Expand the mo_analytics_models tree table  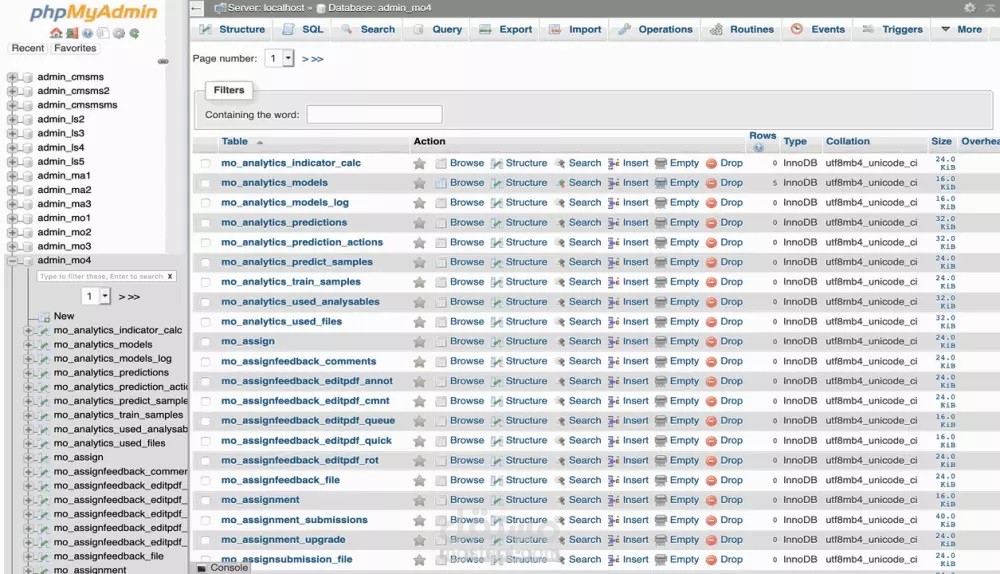(x=27, y=344)
